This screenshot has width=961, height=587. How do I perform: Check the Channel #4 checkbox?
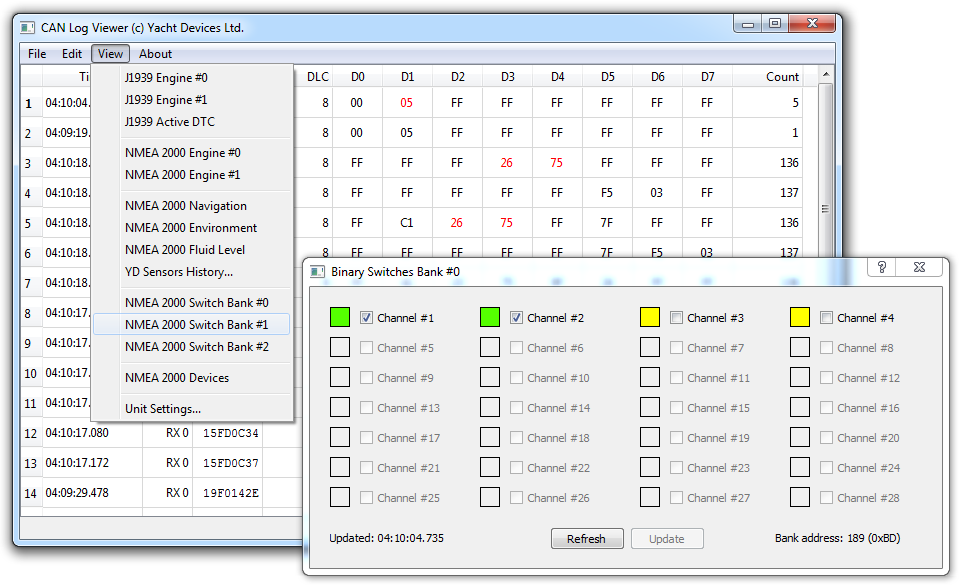(827, 317)
